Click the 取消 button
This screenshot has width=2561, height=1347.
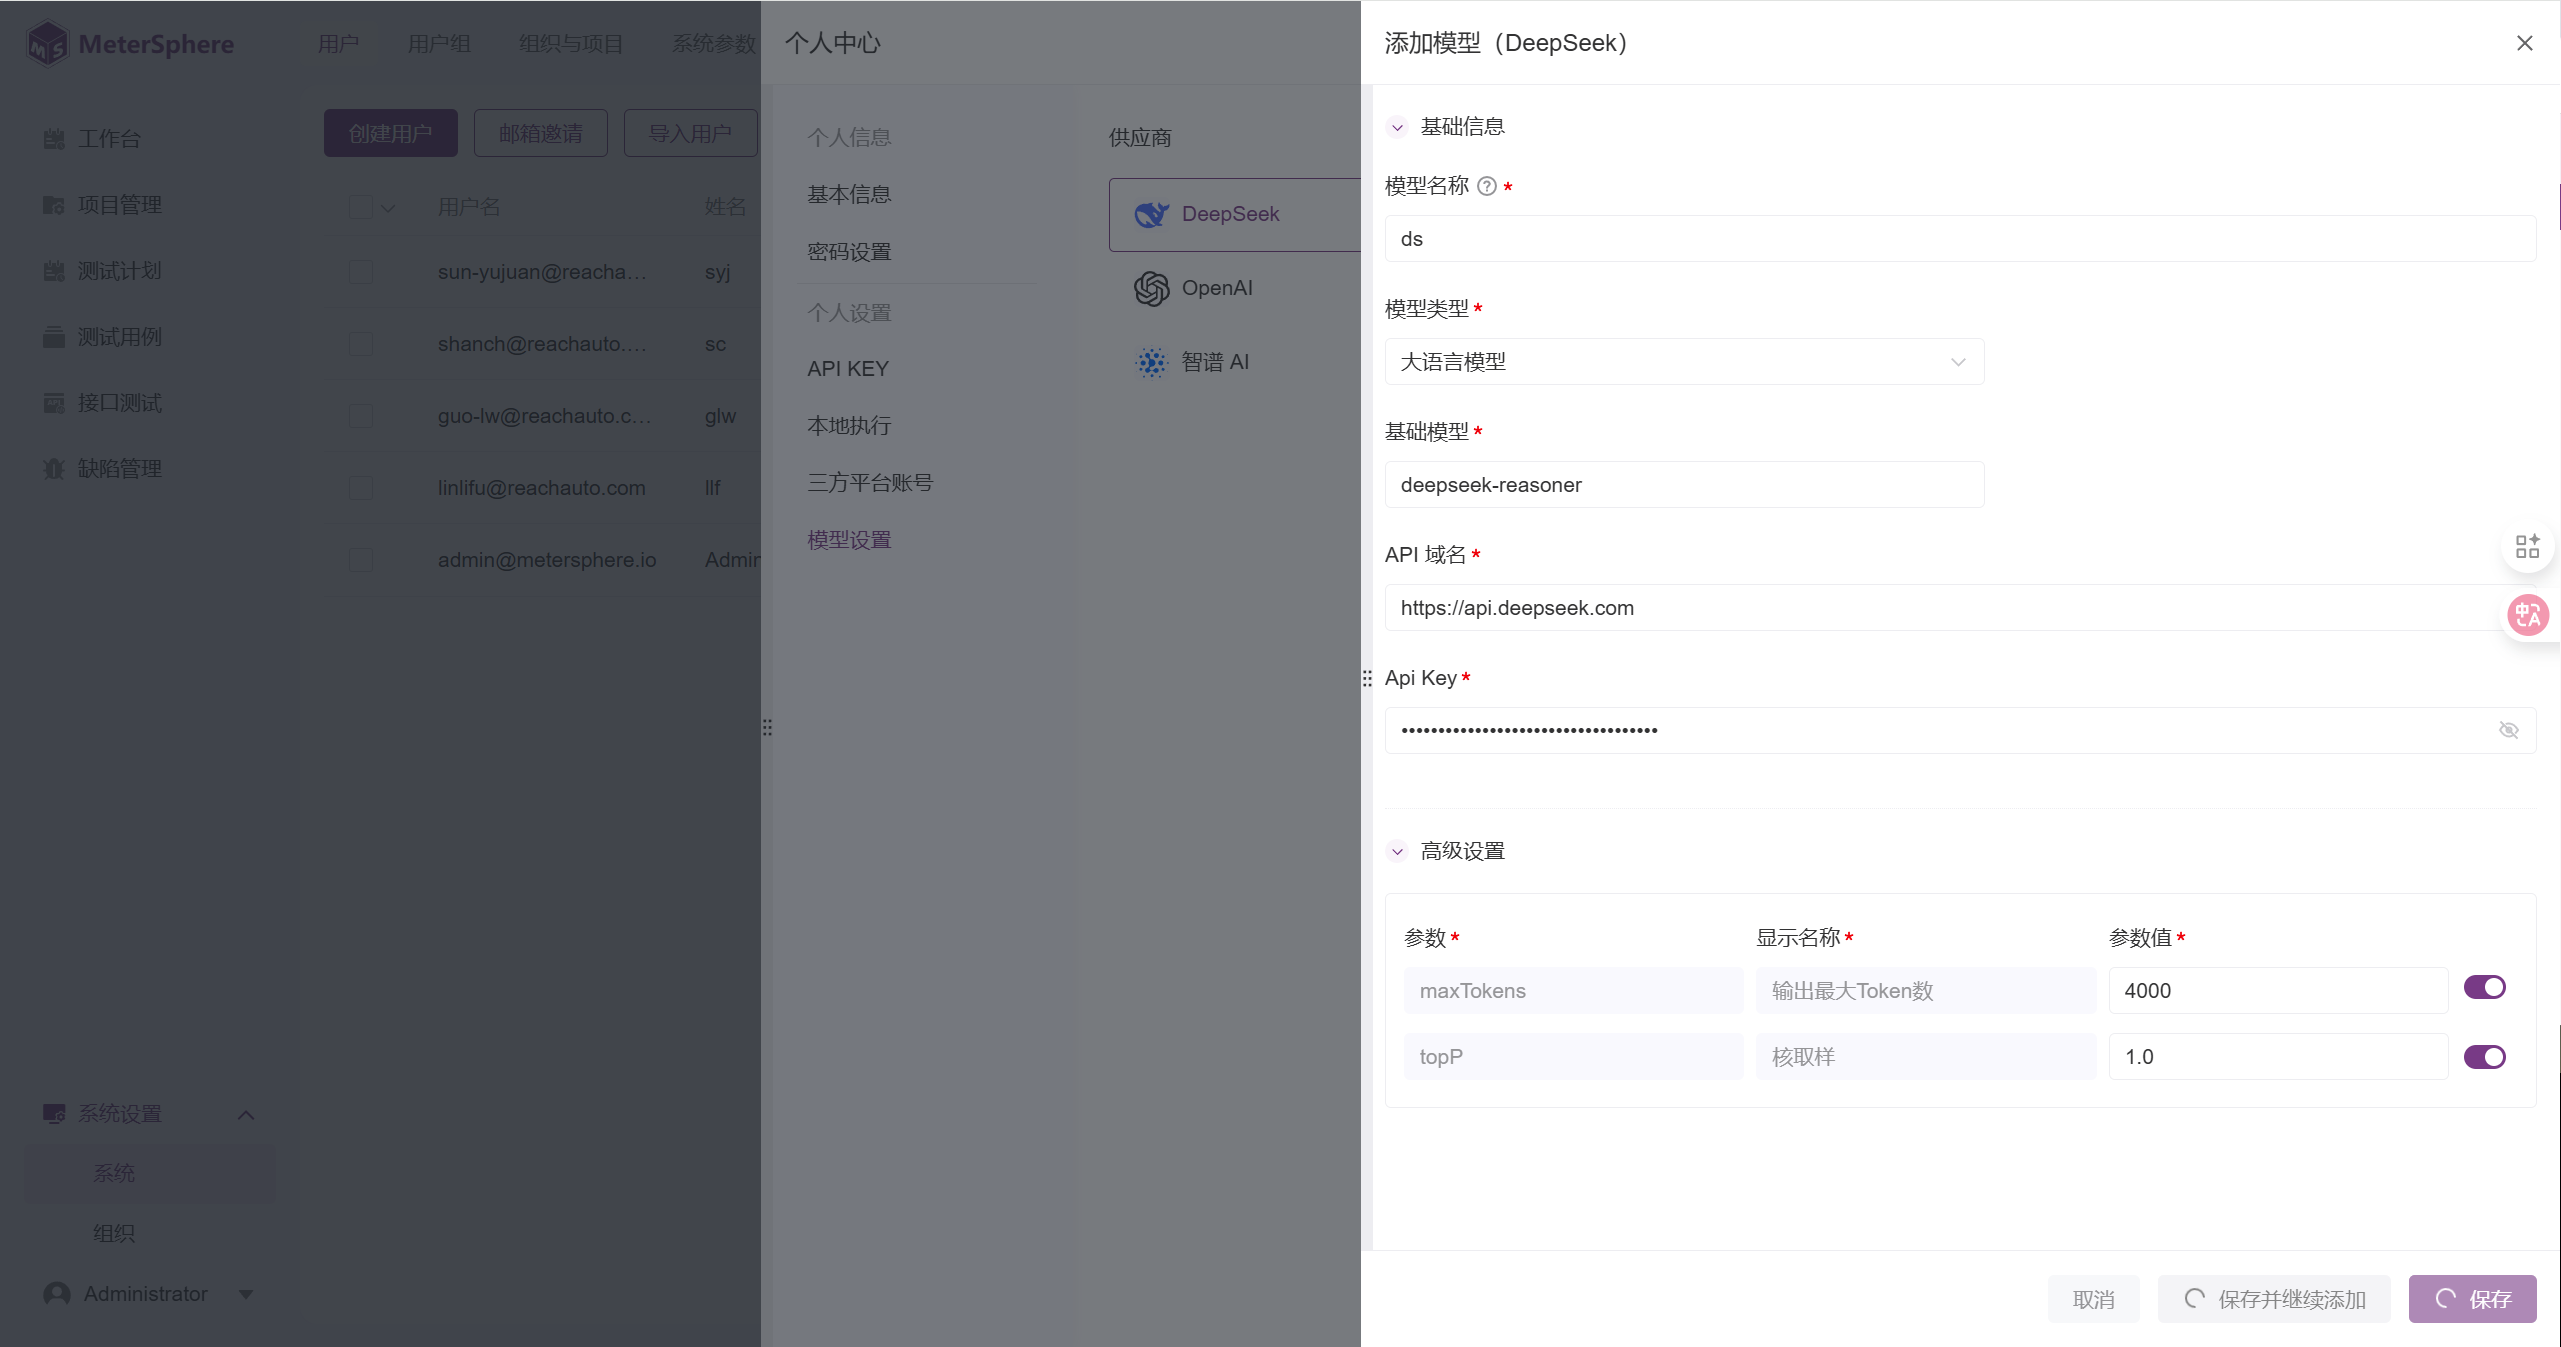[2093, 1299]
